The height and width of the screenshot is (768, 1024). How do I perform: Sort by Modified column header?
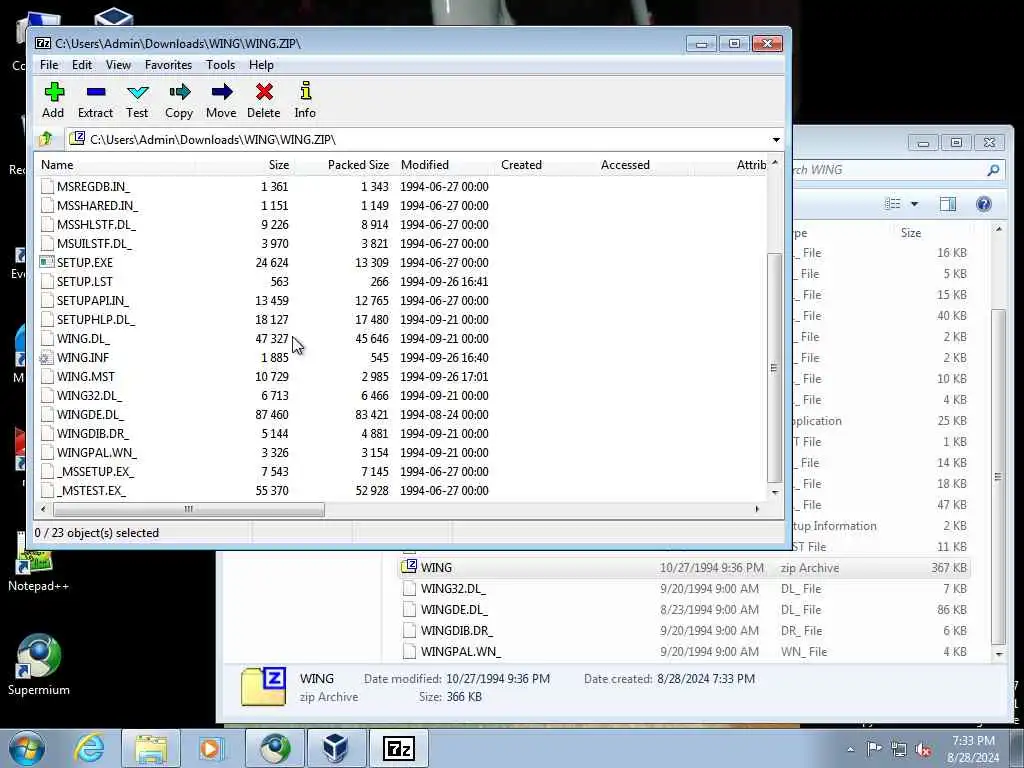[444, 165]
